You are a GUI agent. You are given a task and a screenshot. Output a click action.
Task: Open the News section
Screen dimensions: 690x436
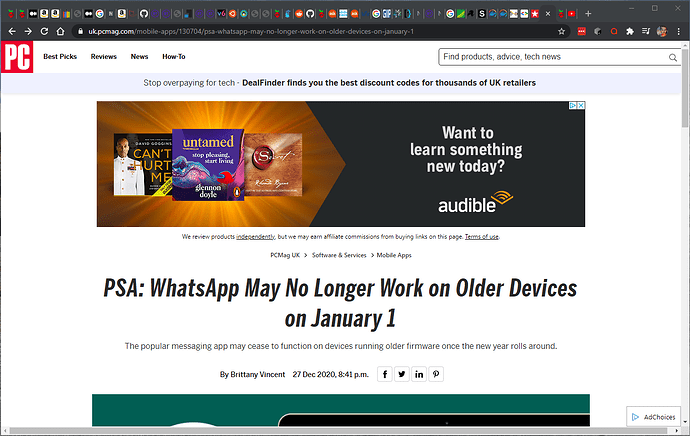point(139,56)
